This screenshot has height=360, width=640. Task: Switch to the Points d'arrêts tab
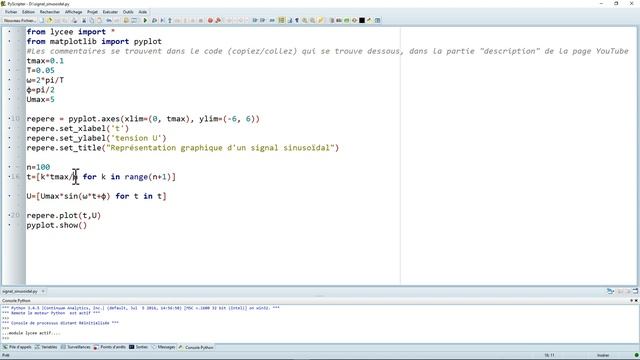click(110, 347)
